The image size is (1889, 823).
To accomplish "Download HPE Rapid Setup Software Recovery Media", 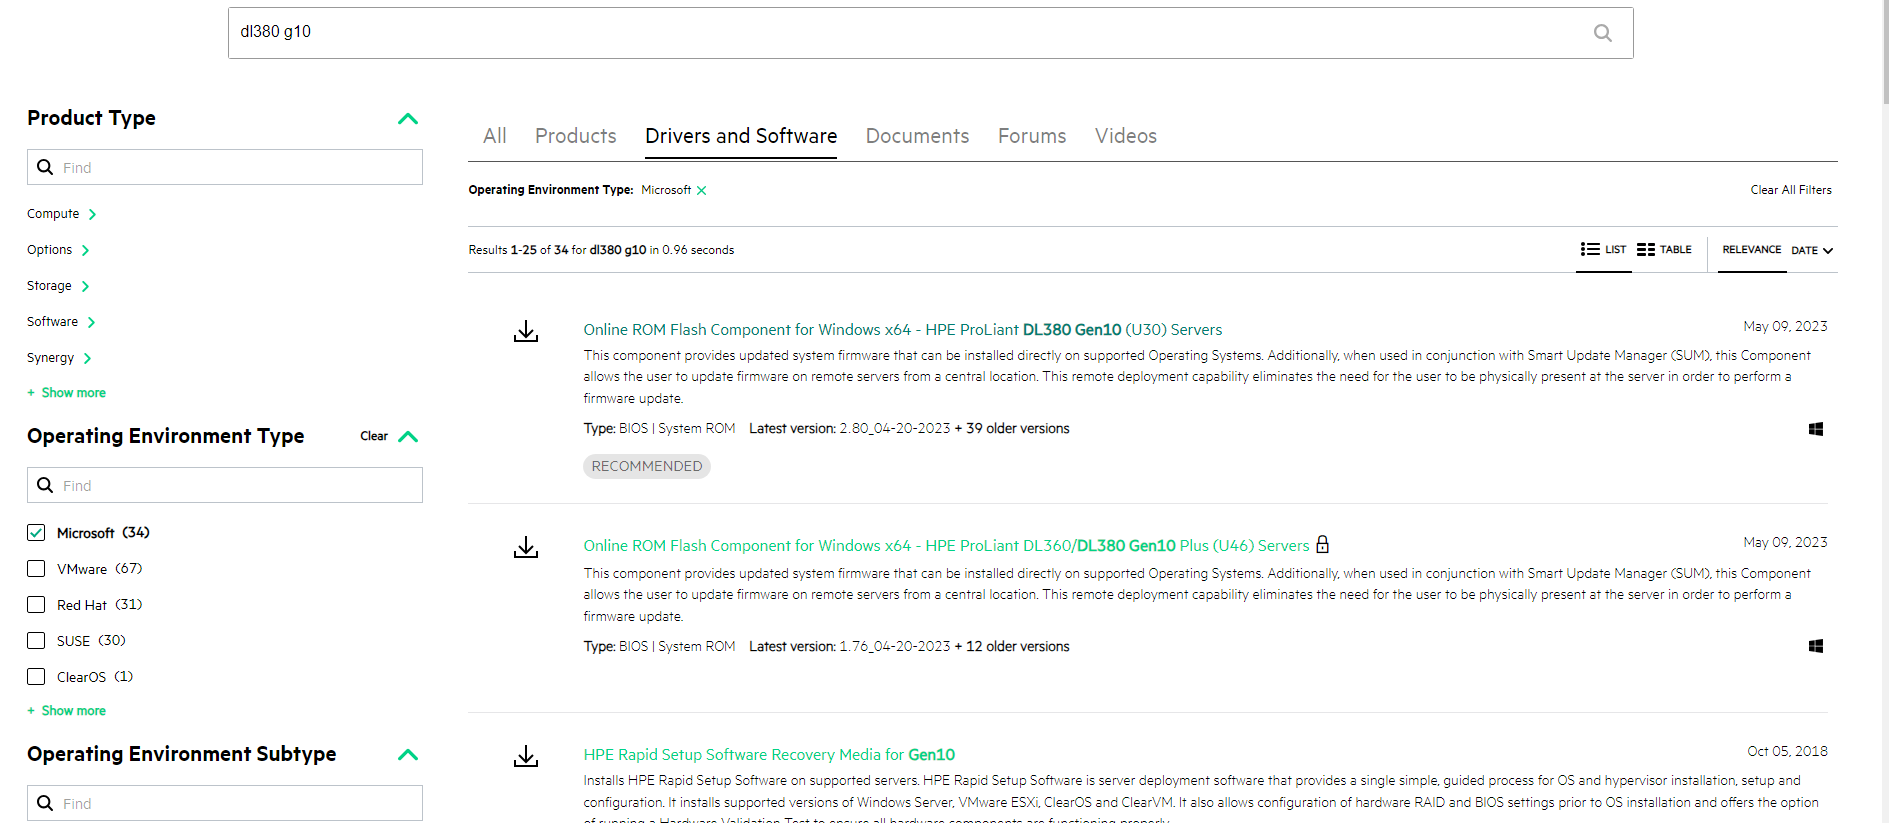I will (x=526, y=756).
